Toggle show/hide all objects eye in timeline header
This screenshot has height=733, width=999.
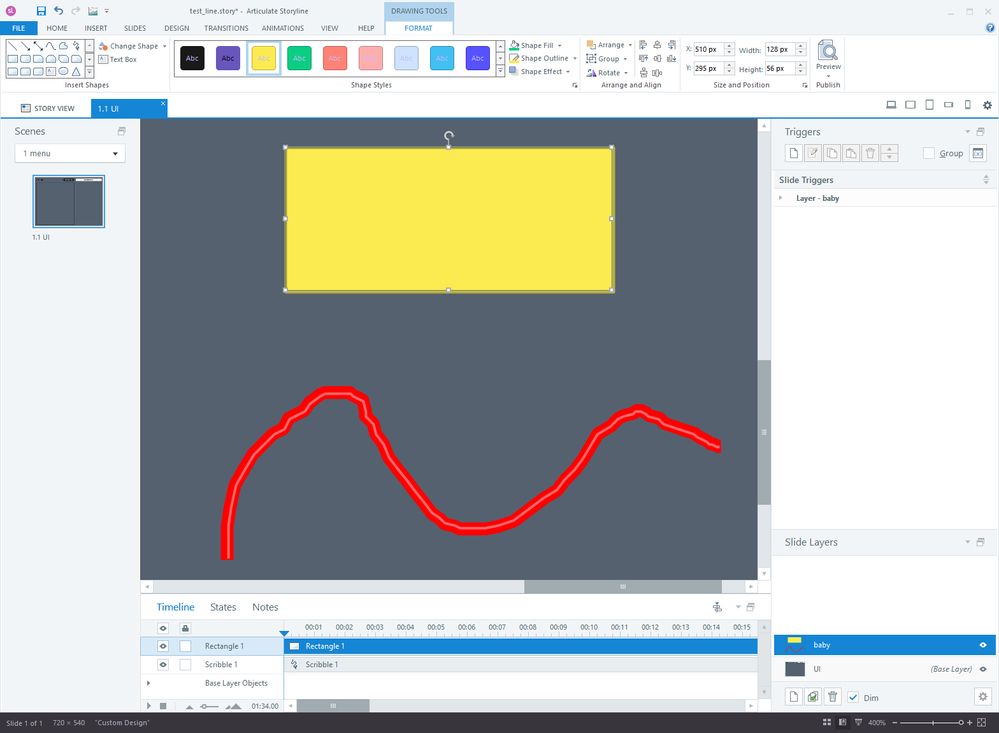pyautogui.click(x=163, y=628)
